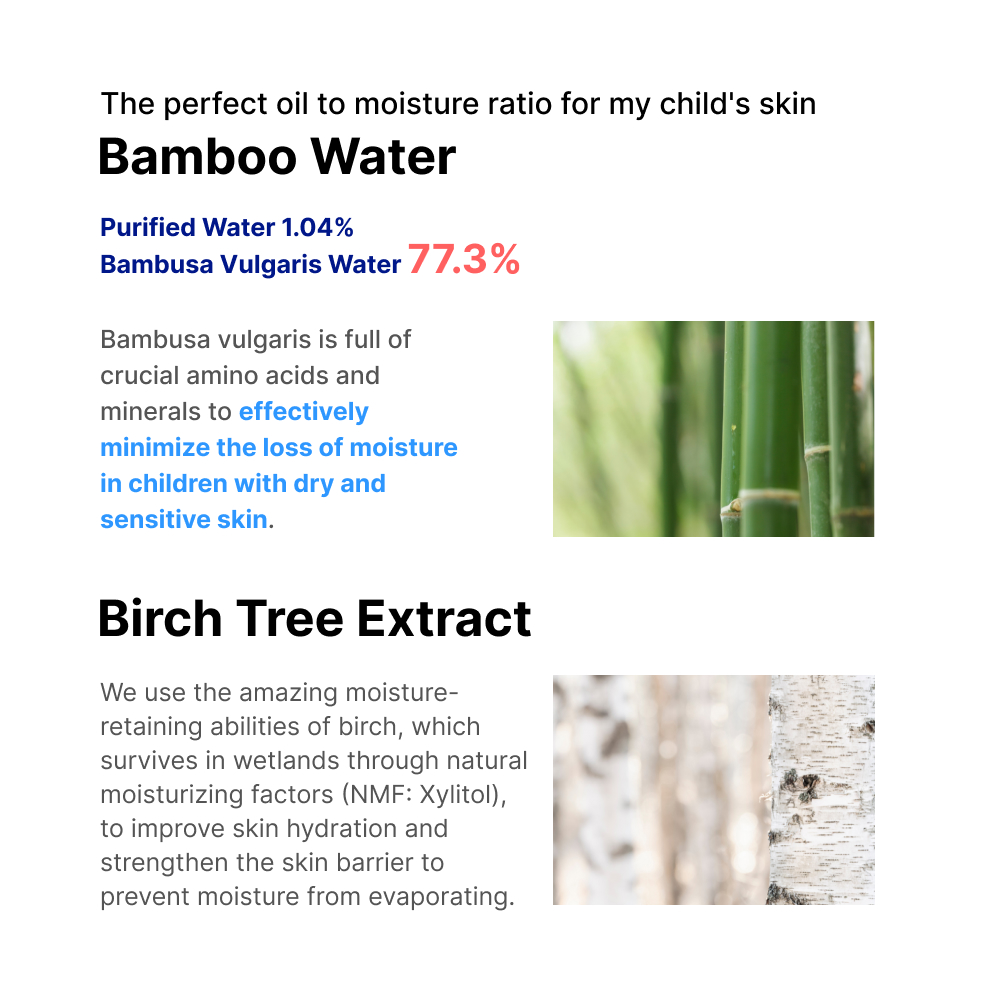This screenshot has width=1000, height=1000.
Task: Click the "Birch Tree Extract" heading
Action: point(314,619)
